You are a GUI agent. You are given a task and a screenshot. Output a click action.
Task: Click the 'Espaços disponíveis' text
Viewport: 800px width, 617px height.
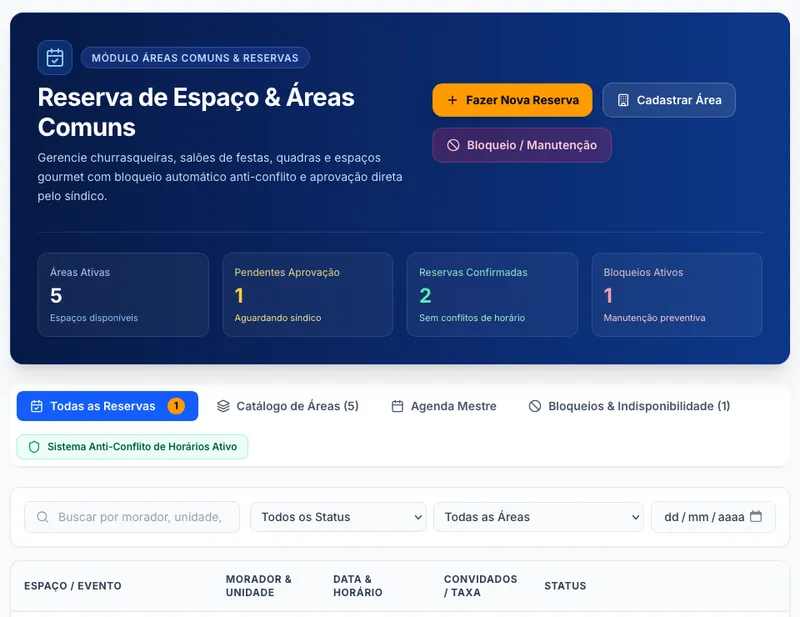[94, 318]
